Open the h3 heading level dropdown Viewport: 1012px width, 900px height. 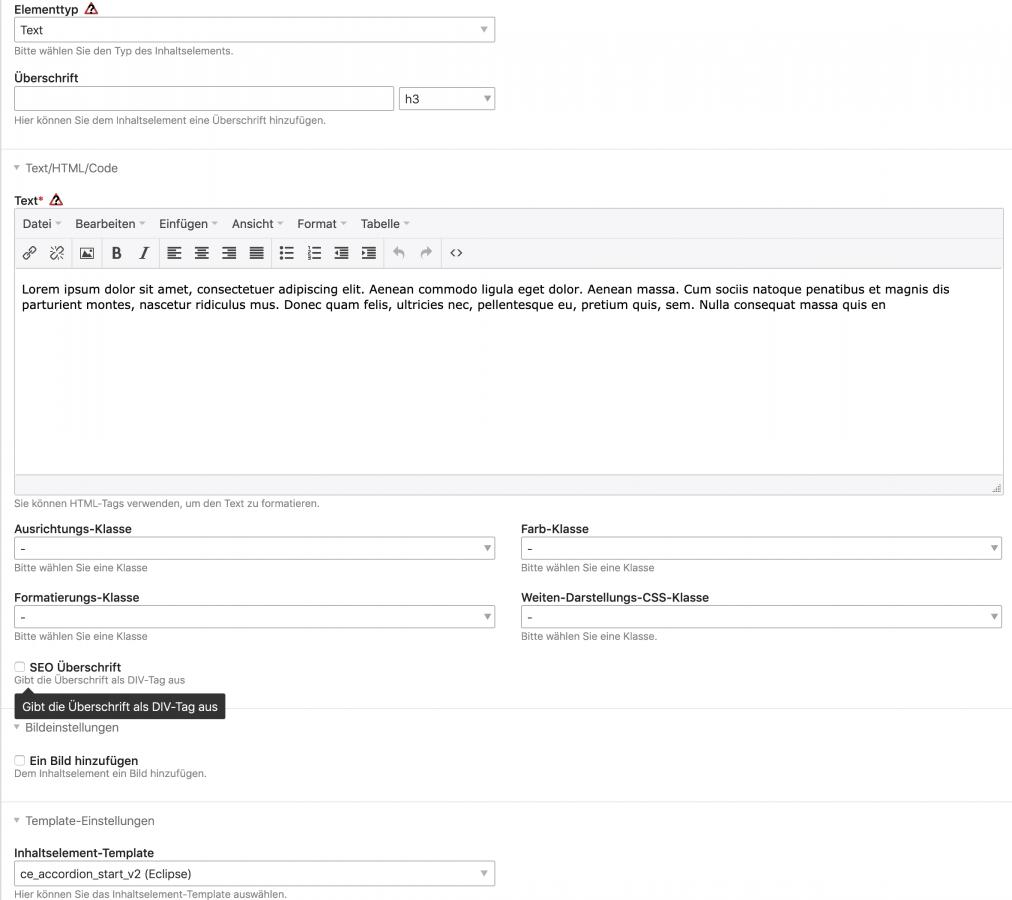point(446,99)
